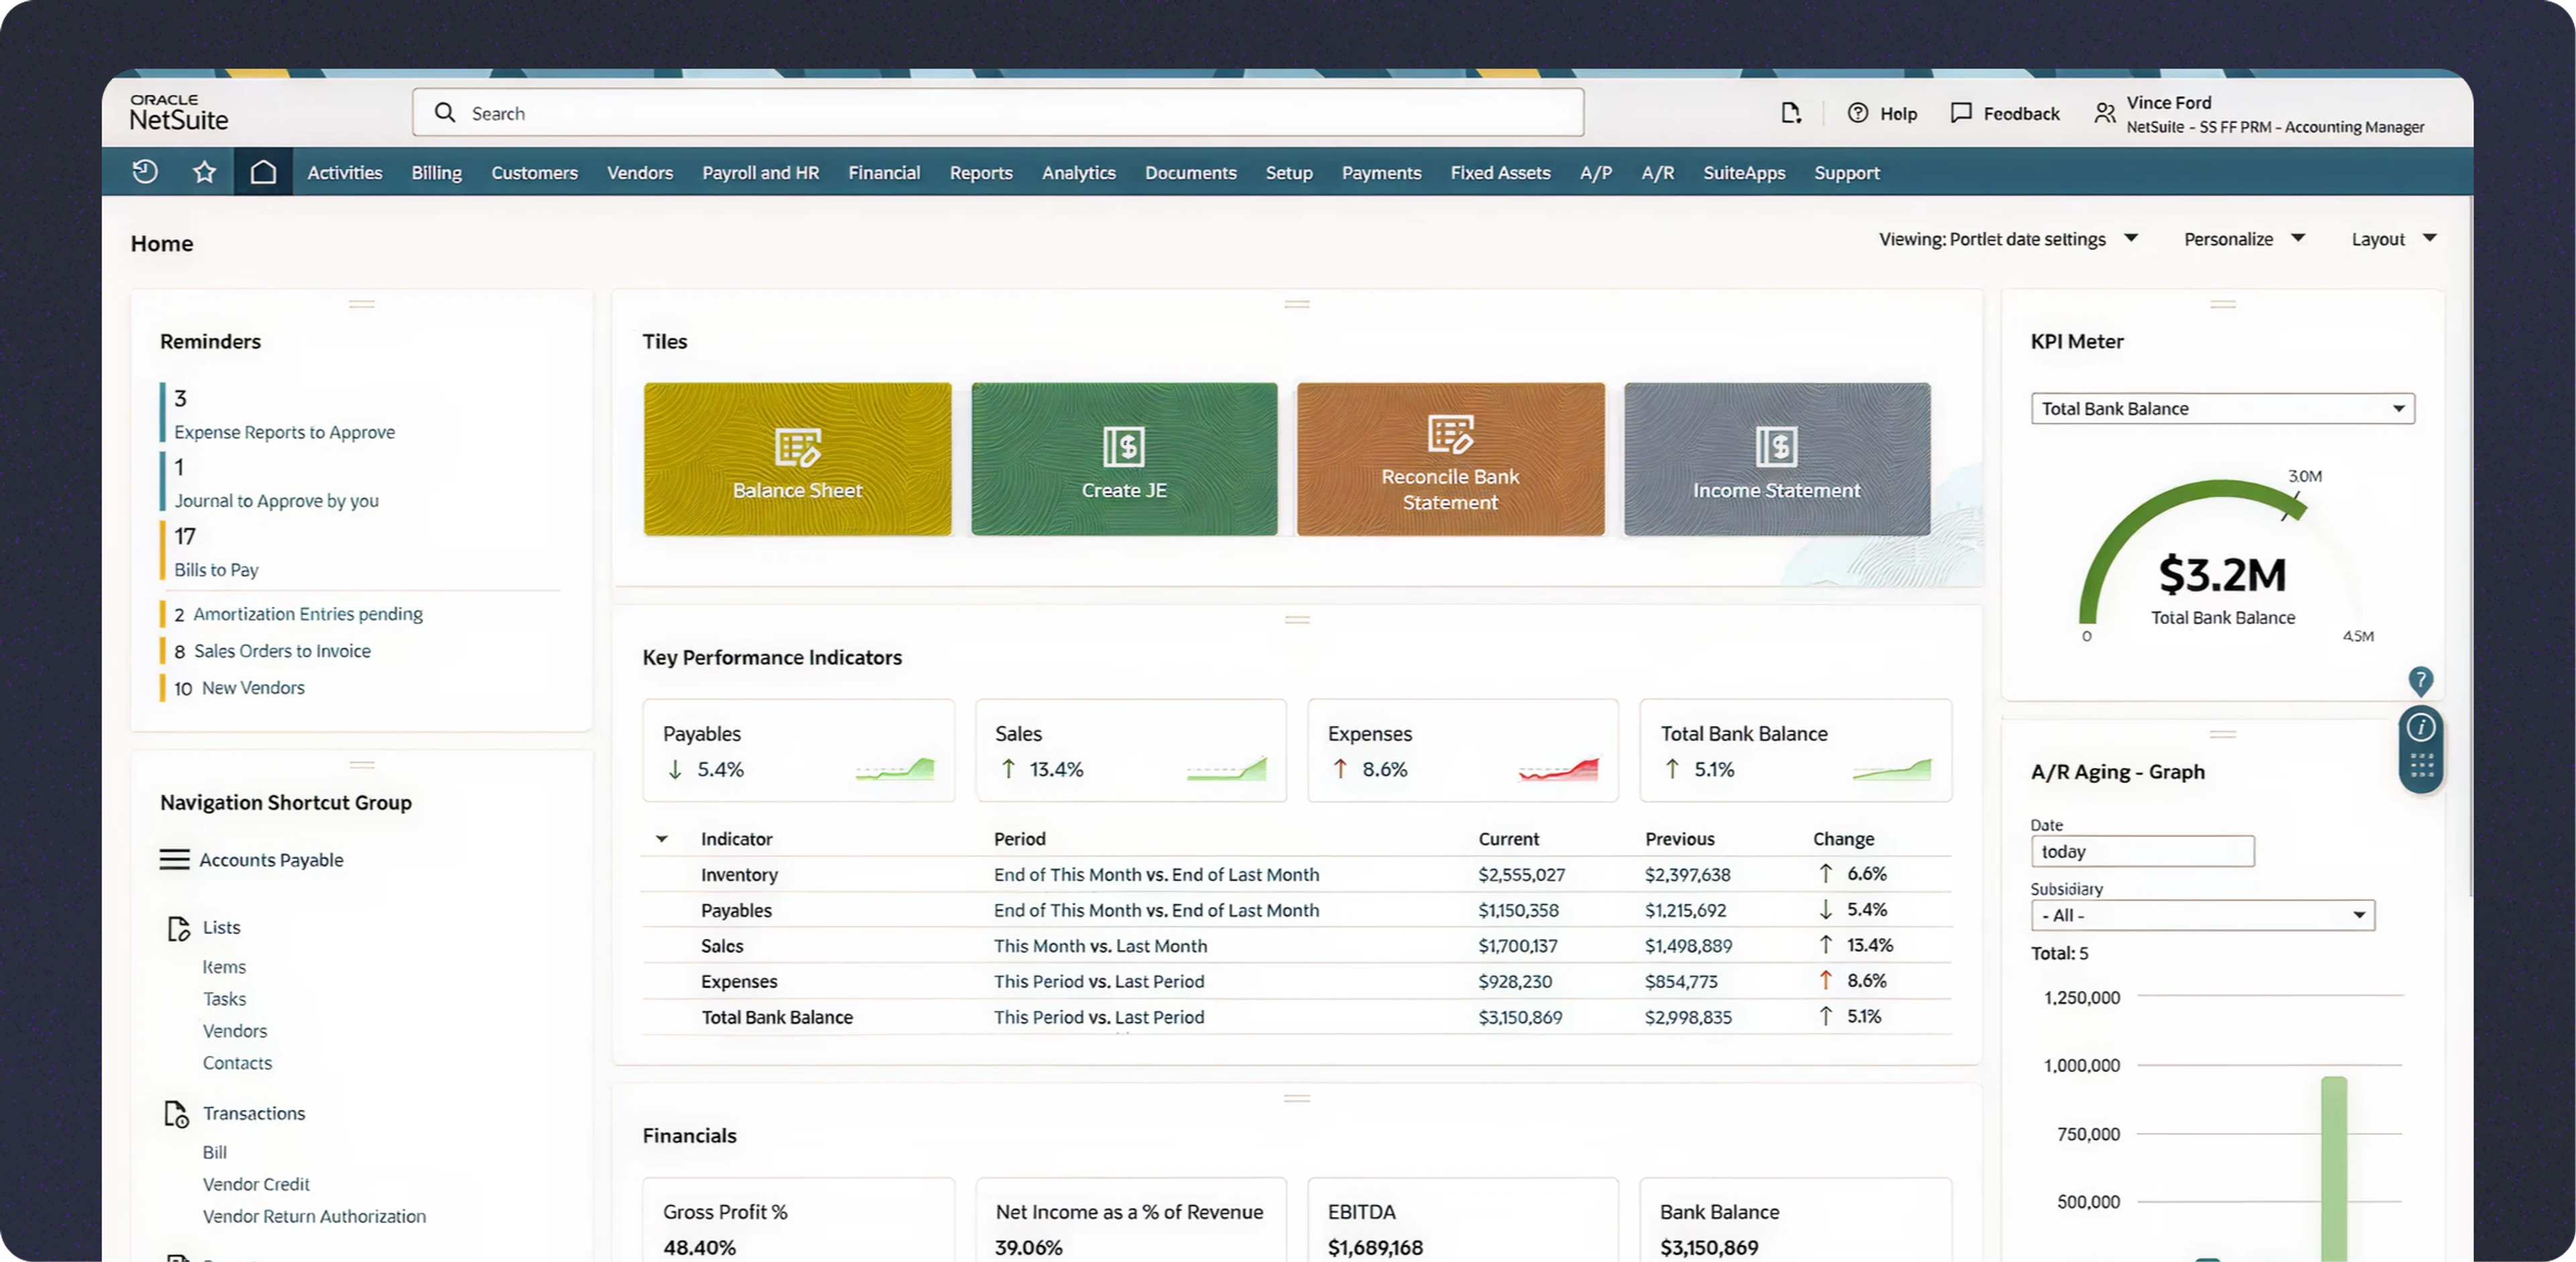Open the Vendors menu
The height and width of the screenshot is (1262, 2576).
point(640,172)
